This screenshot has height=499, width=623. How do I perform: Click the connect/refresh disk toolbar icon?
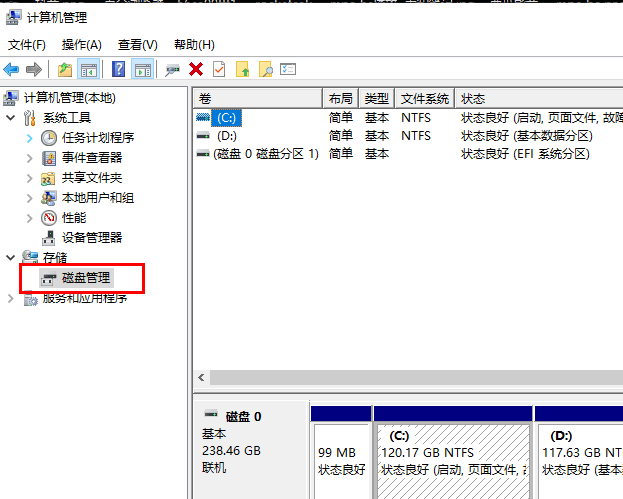172,70
